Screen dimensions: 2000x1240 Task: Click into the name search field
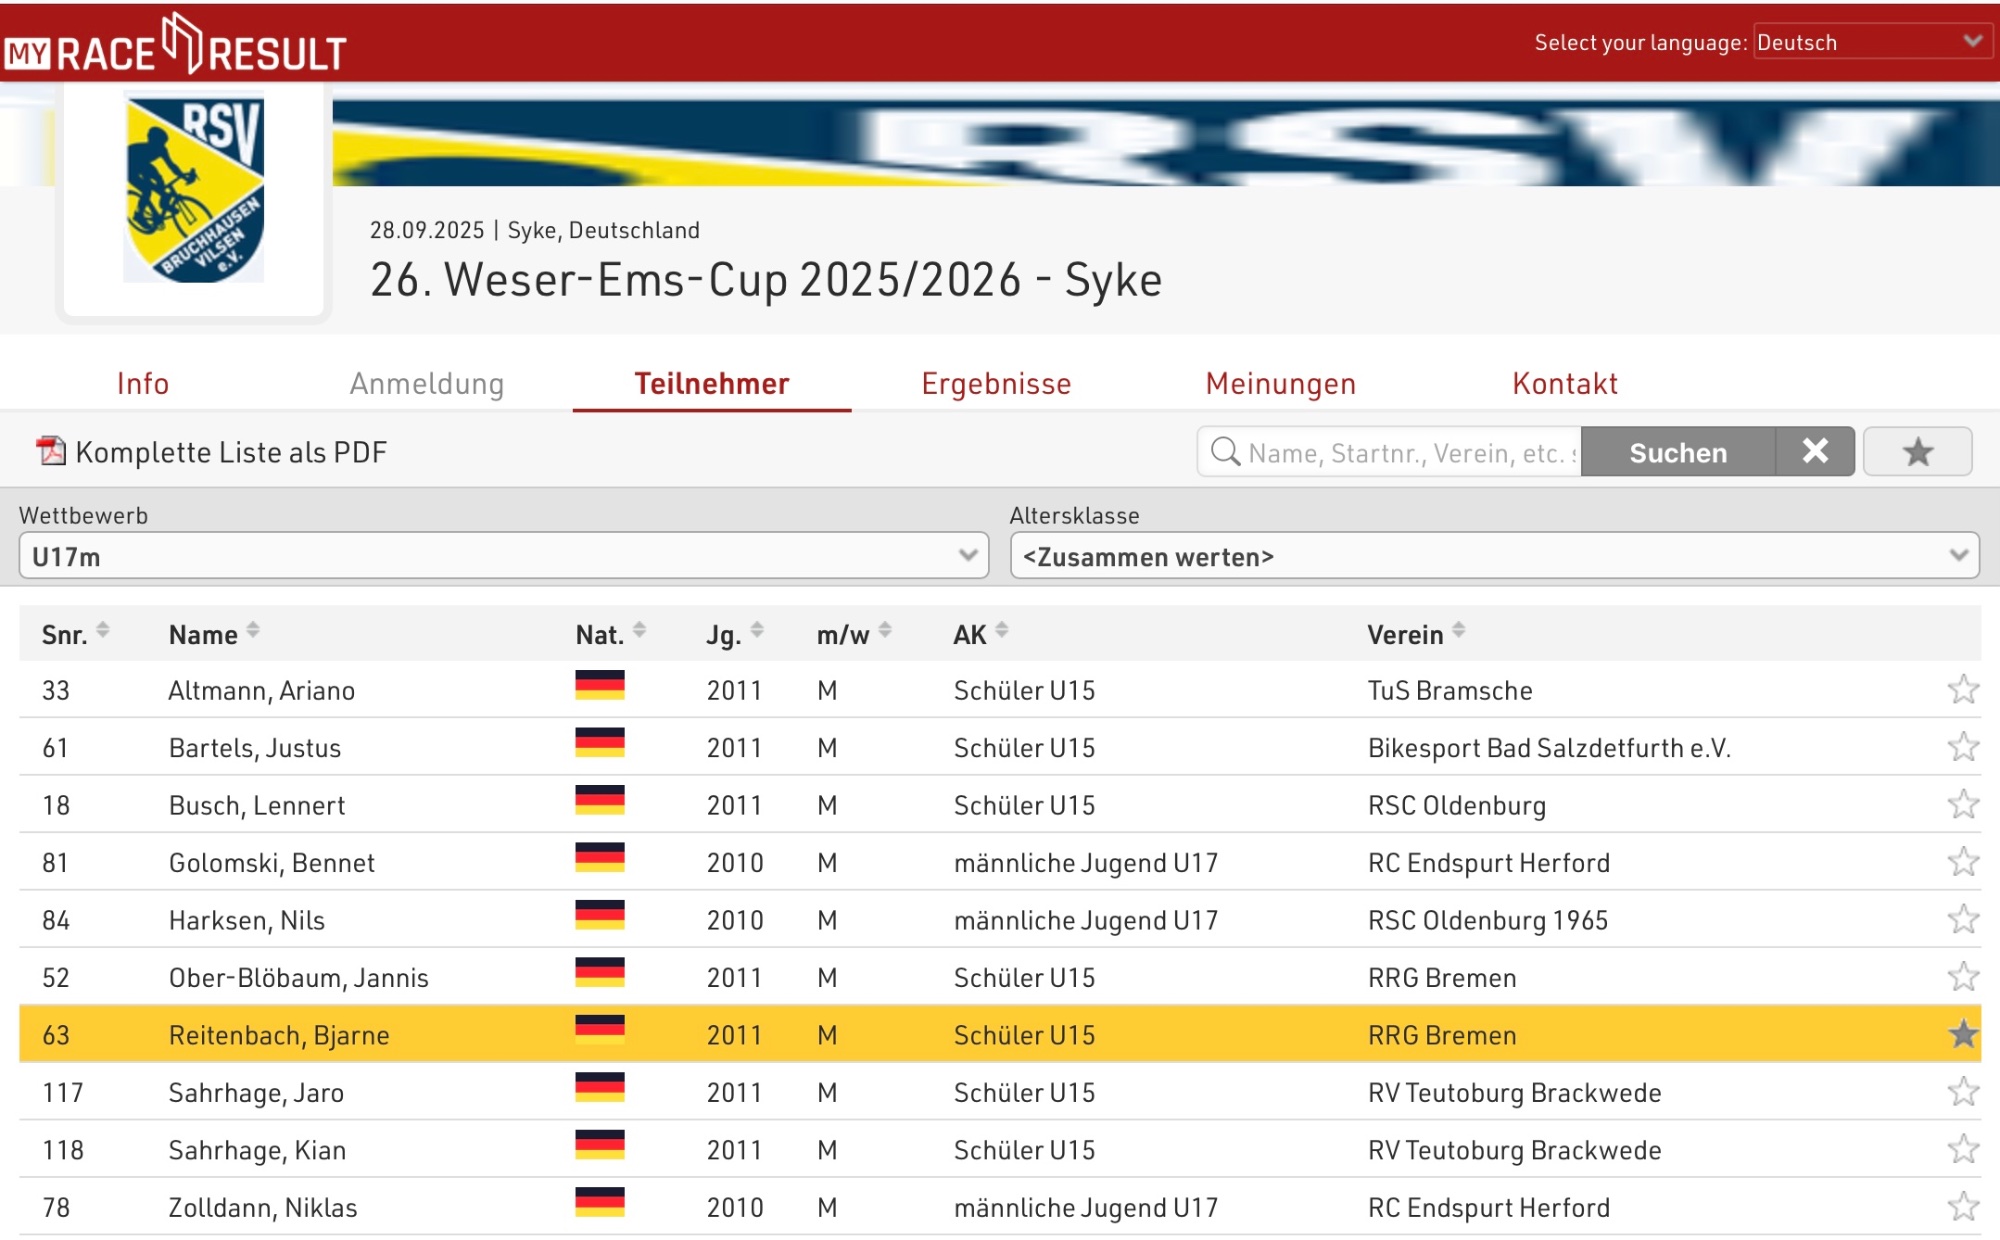[x=1410, y=453]
